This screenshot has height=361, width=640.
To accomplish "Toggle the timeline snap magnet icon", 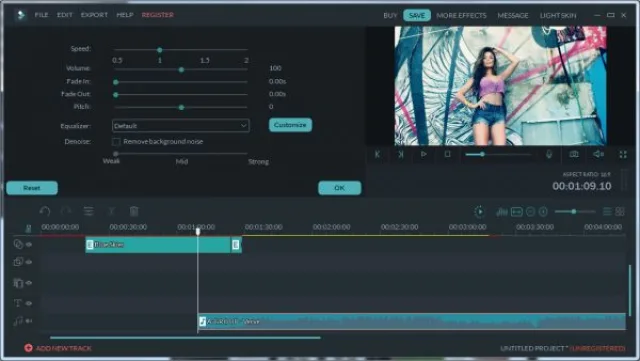I will 28,228.
